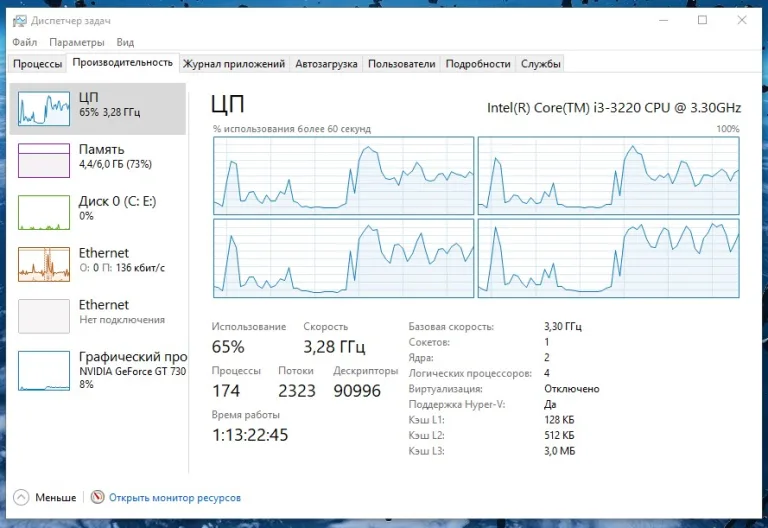Switch to the Процессы tab
The height and width of the screenshot is (528, 768).
[37, 64]
